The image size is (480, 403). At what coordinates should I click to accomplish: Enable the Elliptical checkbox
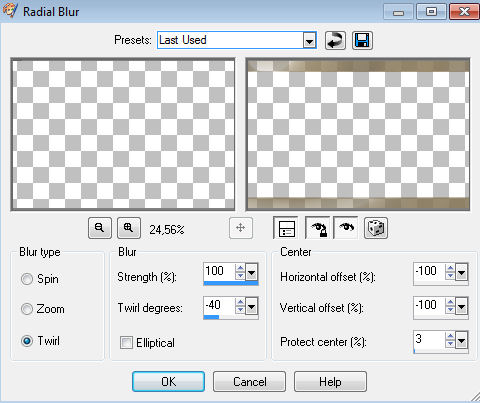(x=126, y=342)
